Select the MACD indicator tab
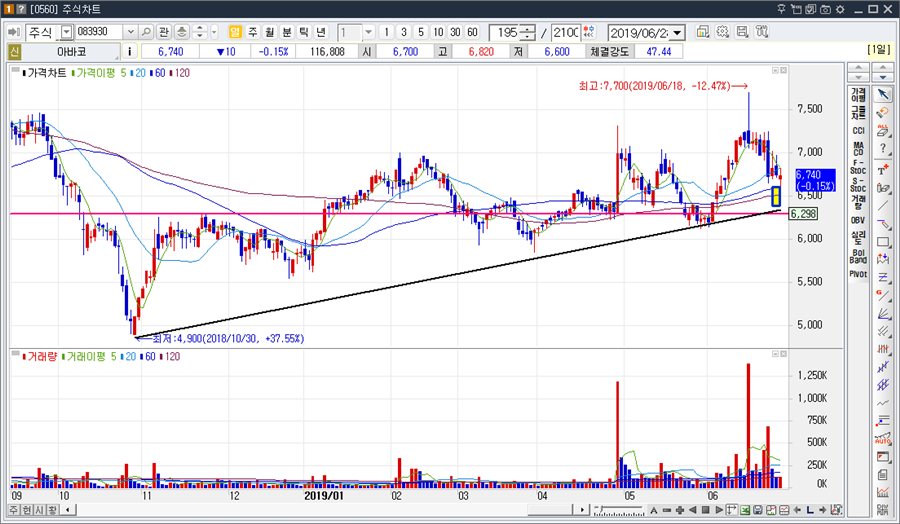This screenshot has width=900, height=524. 858,149
